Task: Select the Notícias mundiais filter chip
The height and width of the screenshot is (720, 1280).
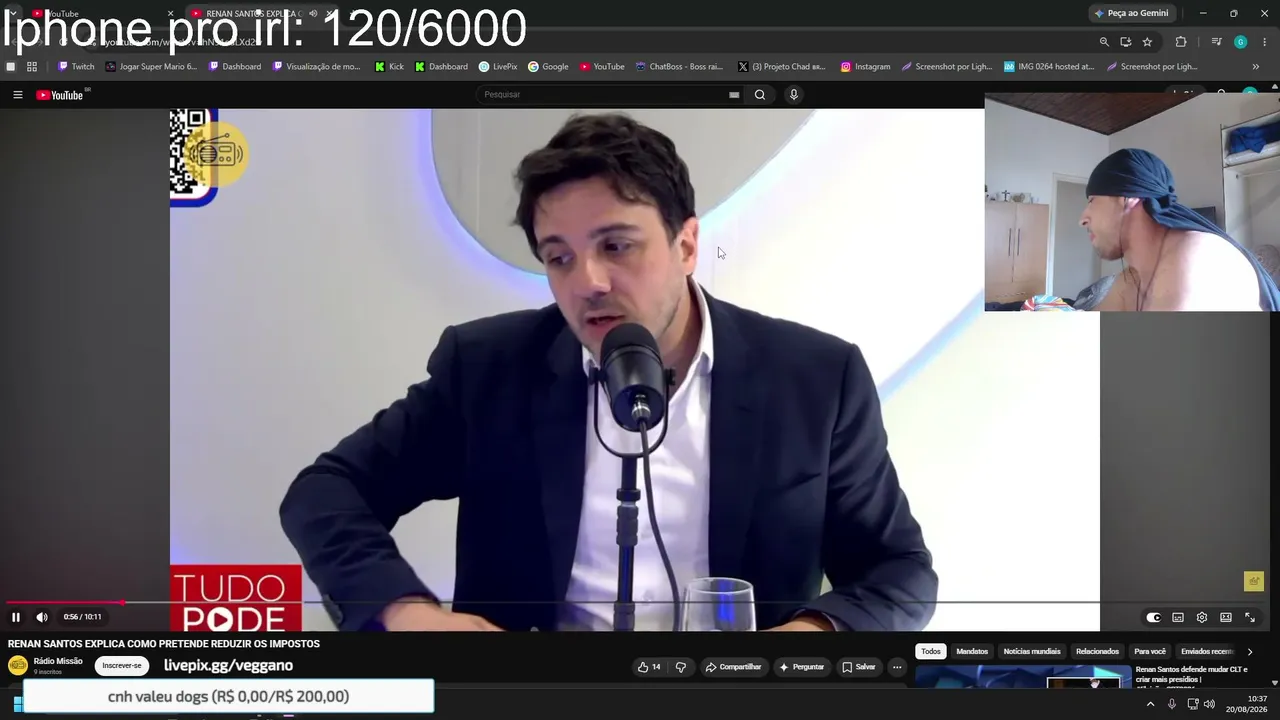Action: click(x=1032, y=652)
